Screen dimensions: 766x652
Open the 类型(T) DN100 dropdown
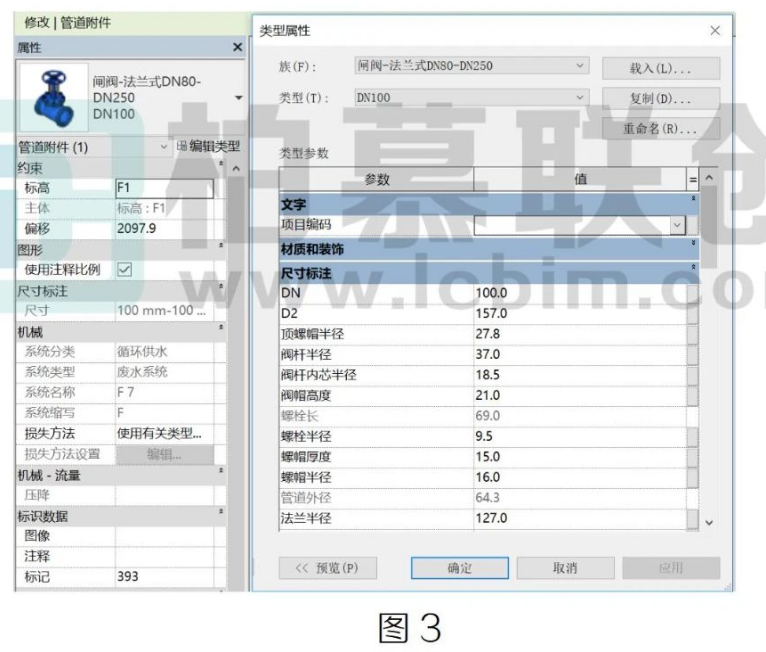coord(579,98)
